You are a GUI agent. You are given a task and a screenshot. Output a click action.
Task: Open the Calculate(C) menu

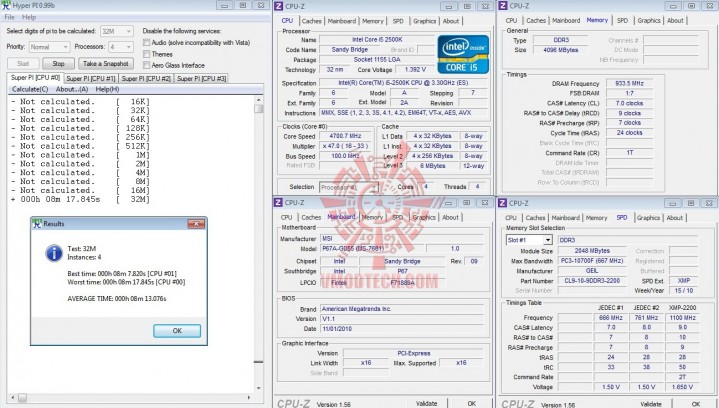coord(30,89)
